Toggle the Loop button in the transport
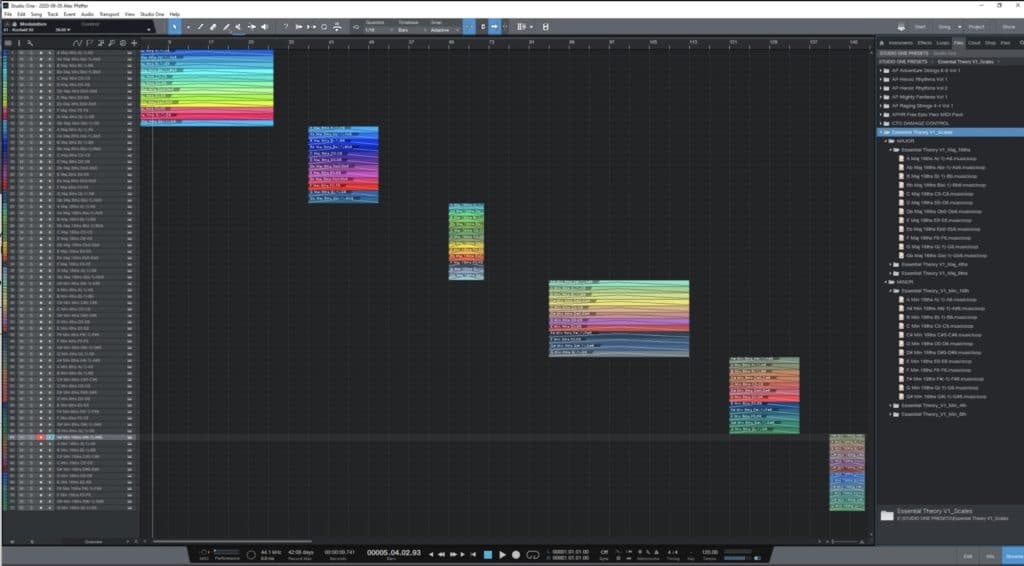 tap(533, 554)
